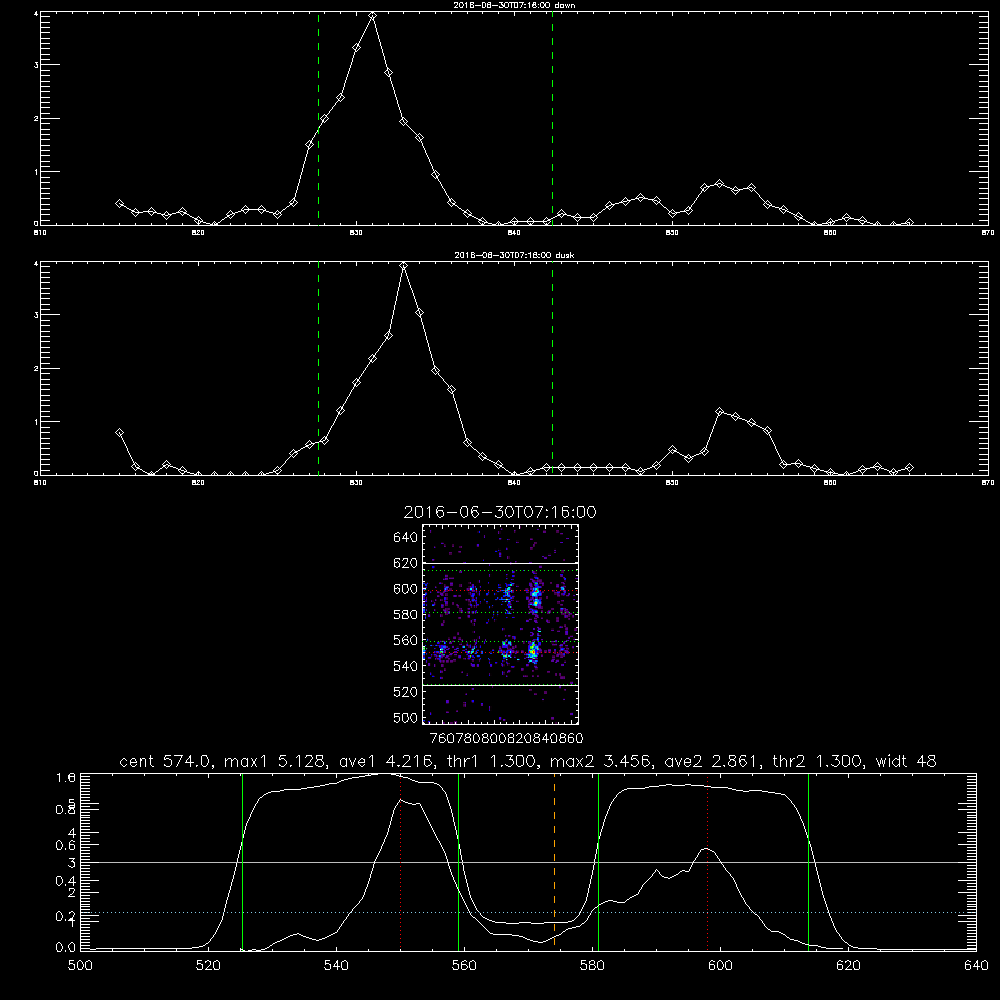Viewport: 1000px width, 1000px height.
Task: Click the left green dashed line in the dusk plot
Action: (x=318, y=368)
